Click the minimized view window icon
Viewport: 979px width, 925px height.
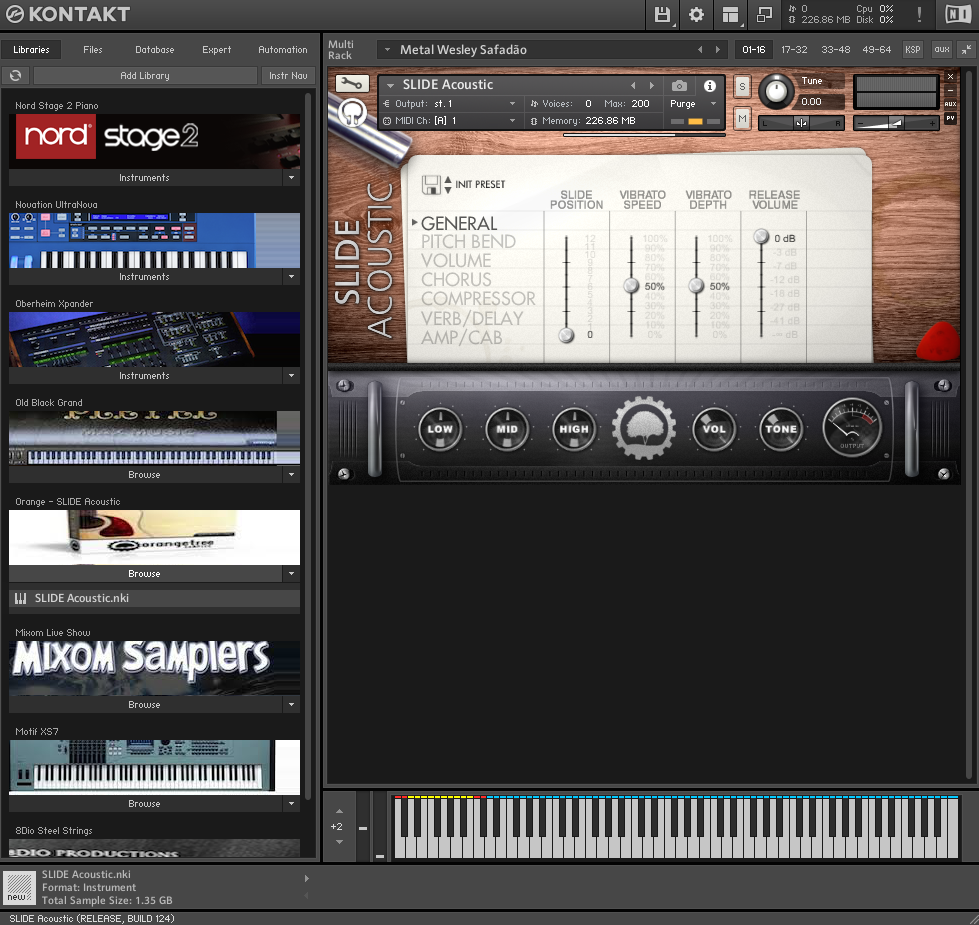tap(764, 14)
